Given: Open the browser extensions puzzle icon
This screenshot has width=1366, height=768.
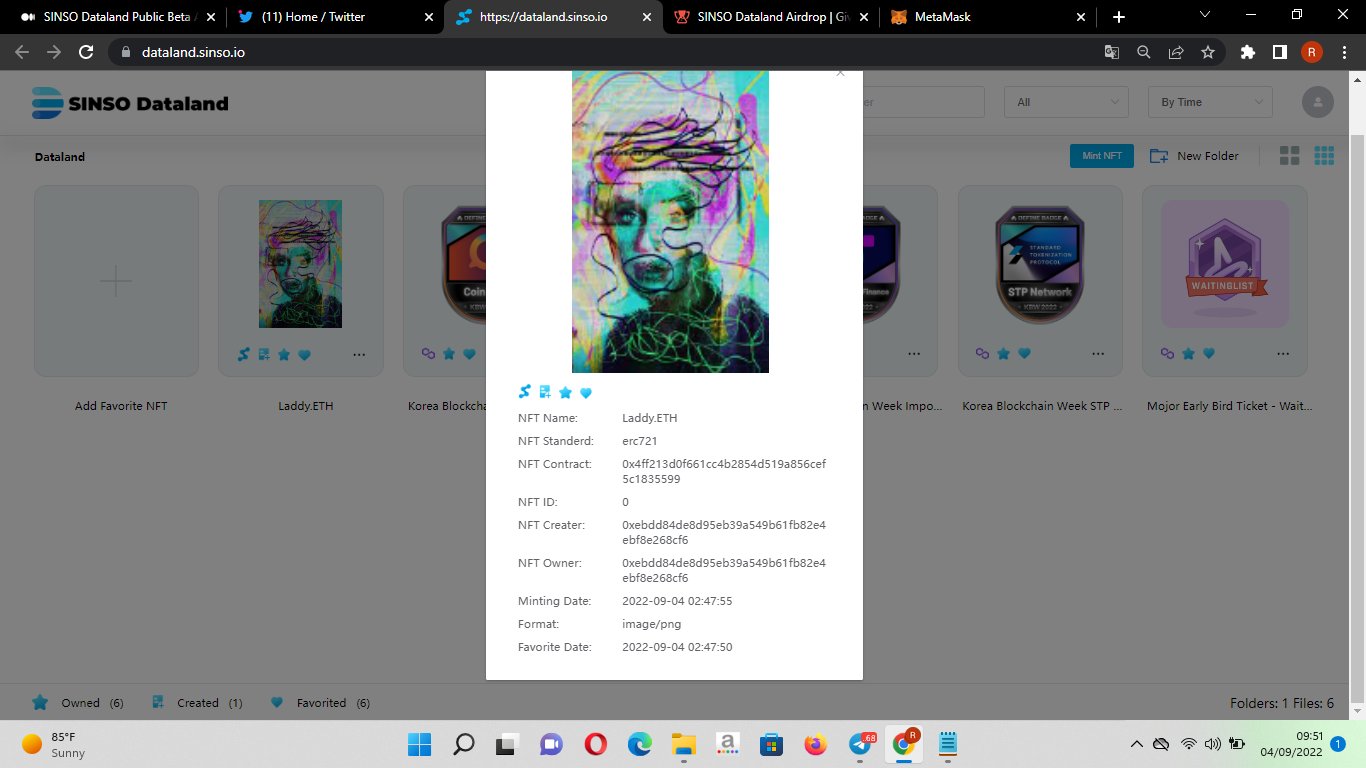Looking at the screenshot, I should [1247, 52].
